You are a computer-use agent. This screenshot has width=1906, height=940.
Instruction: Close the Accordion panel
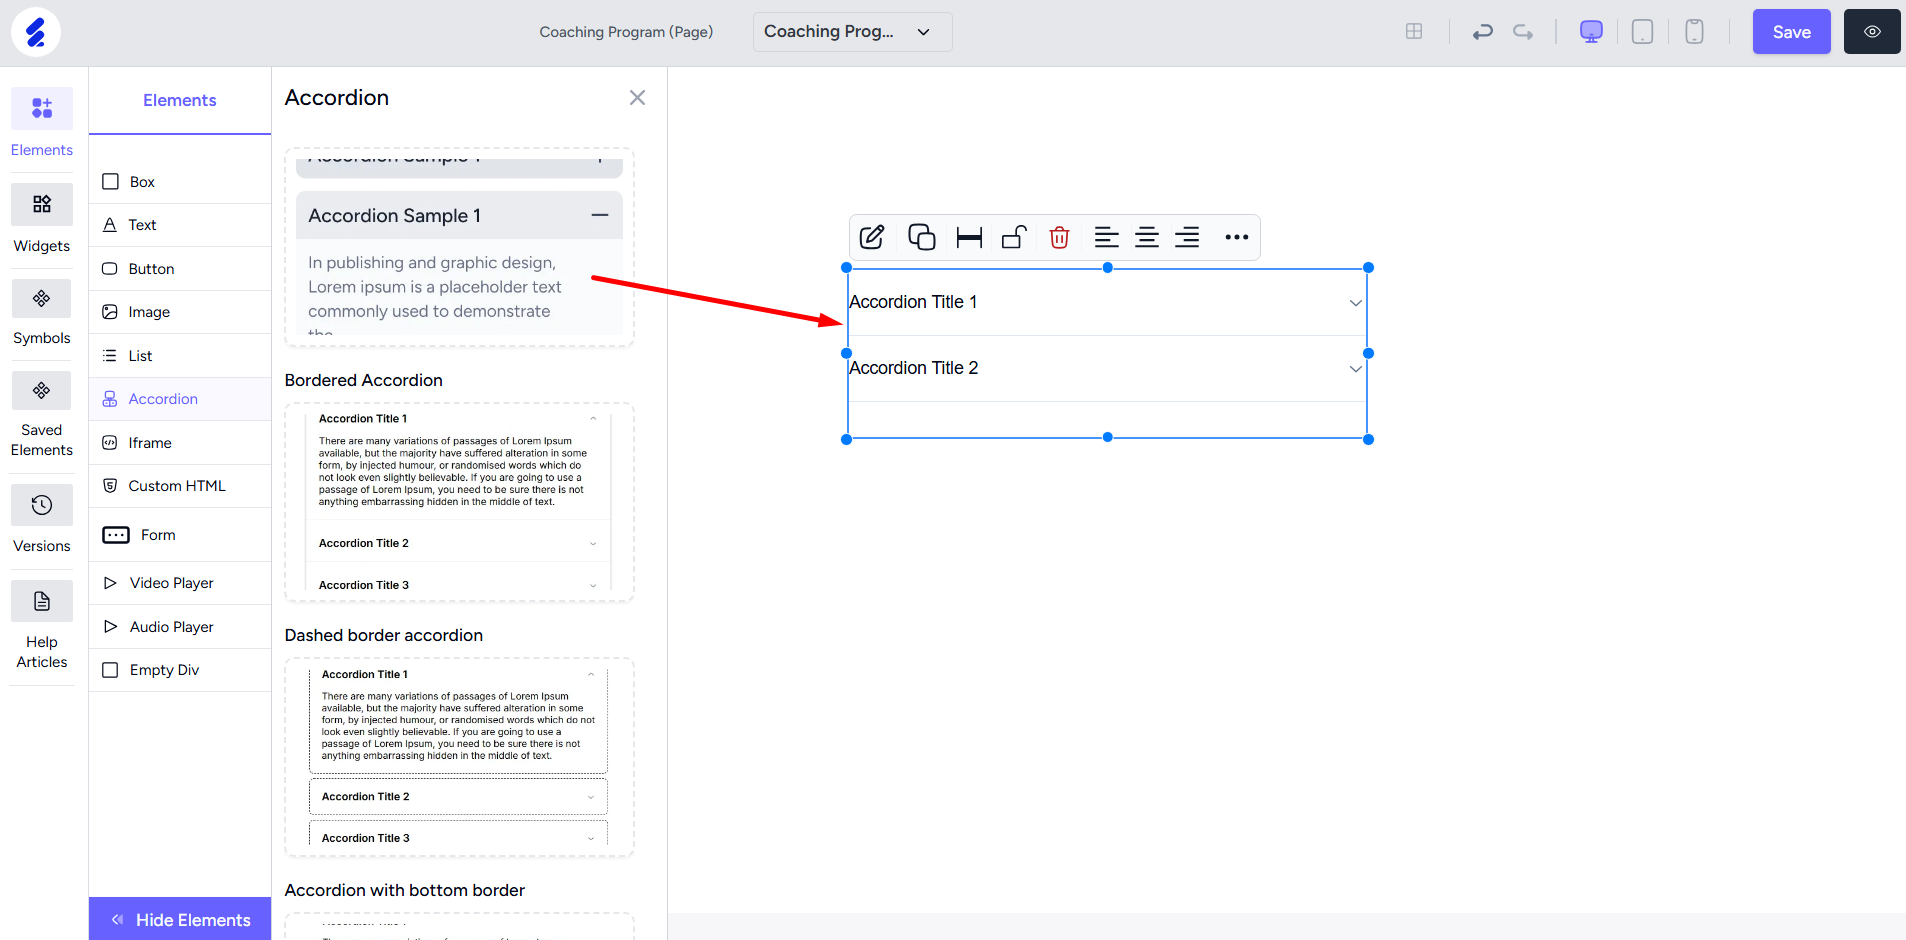coord(637,98)
